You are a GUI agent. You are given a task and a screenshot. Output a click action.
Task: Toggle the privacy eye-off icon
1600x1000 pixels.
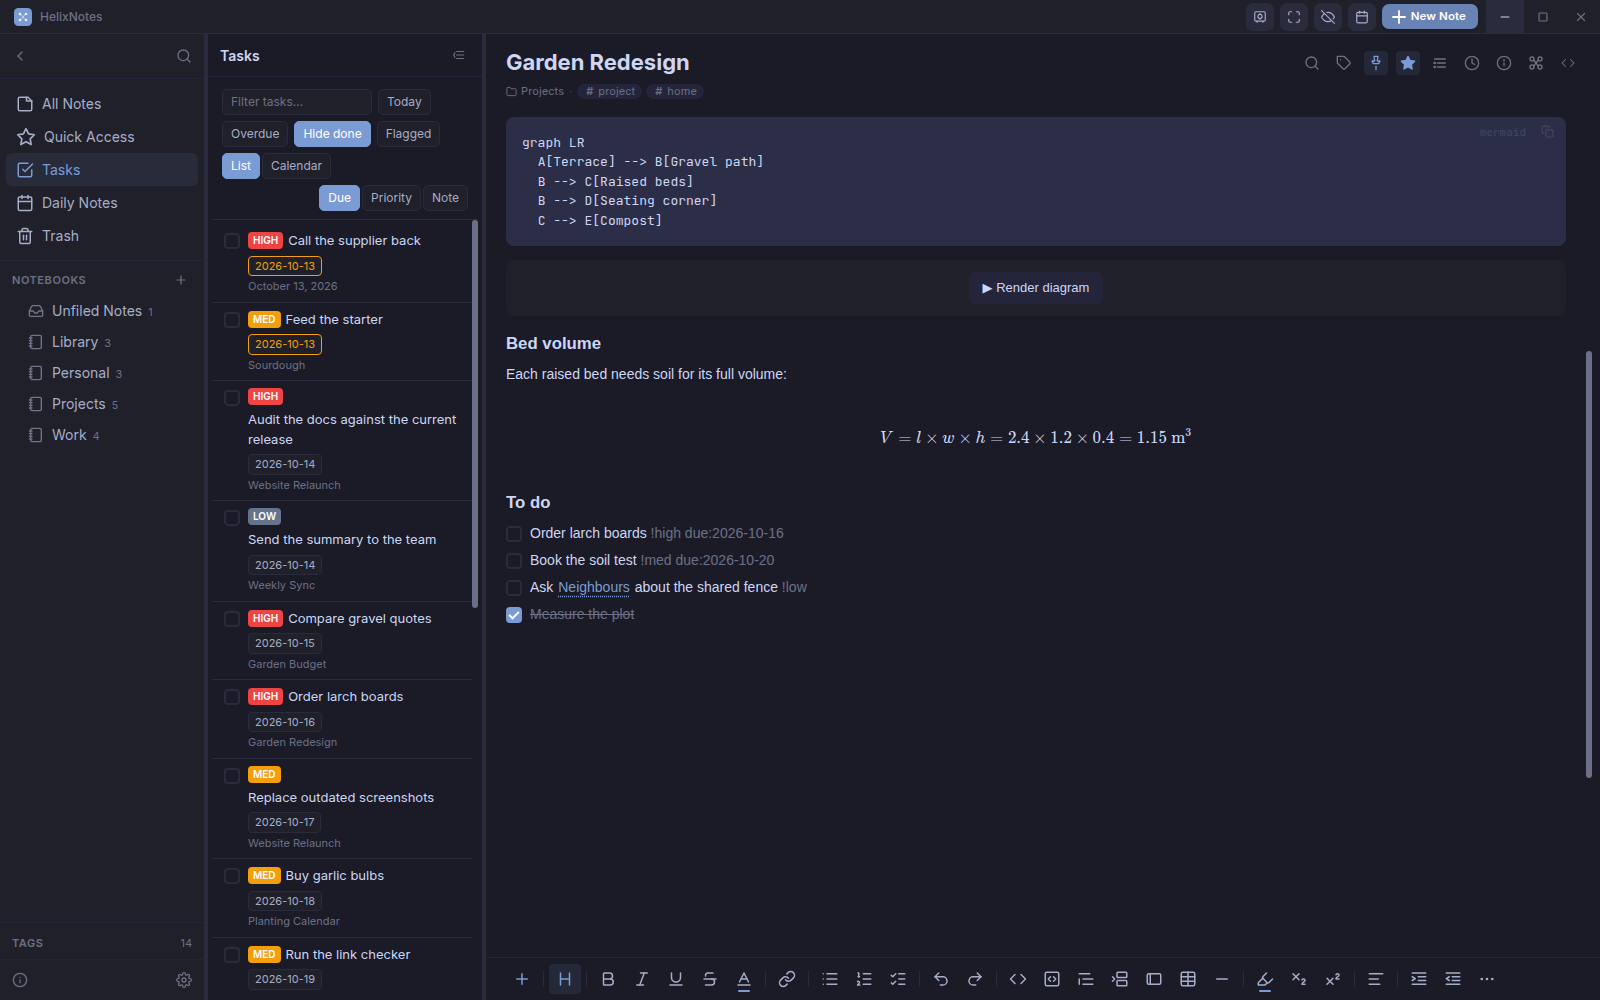[x=1328, y=17]
